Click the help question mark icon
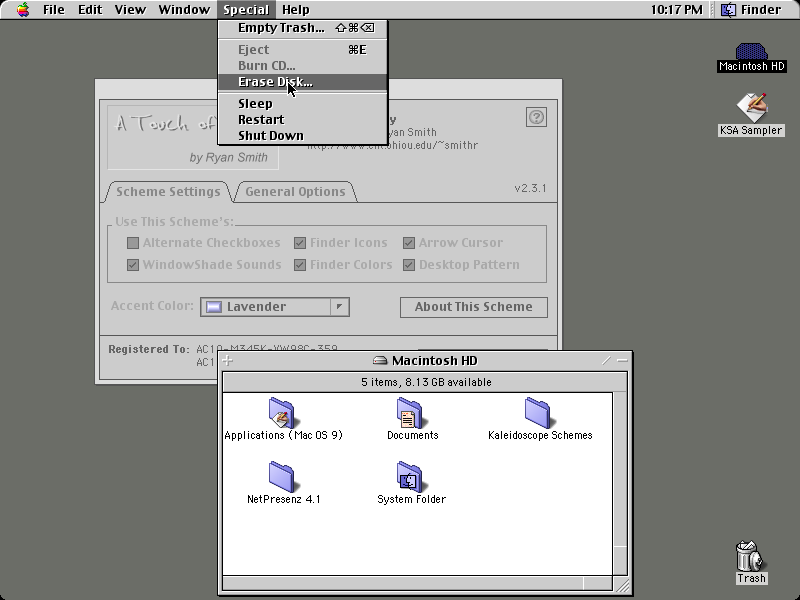Viewport: 800px width, 600px height. (536, 117)
